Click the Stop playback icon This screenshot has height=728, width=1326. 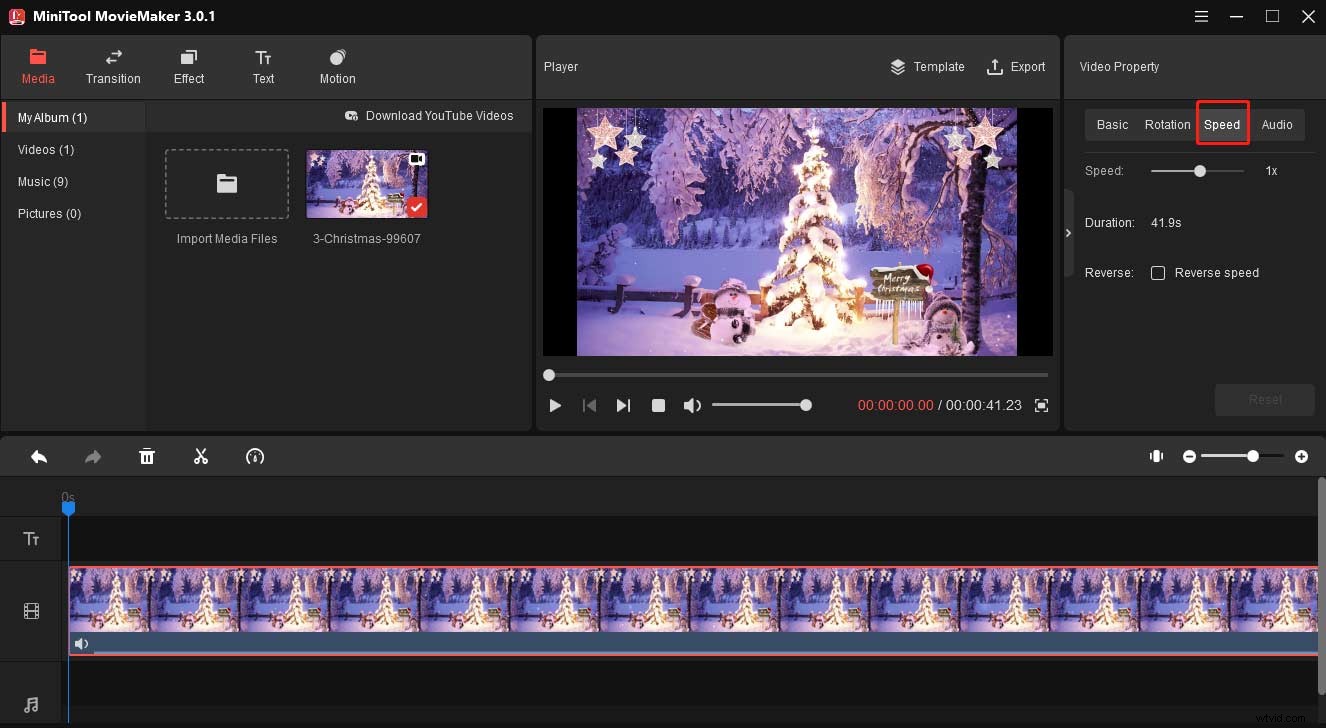pos(658,405)
